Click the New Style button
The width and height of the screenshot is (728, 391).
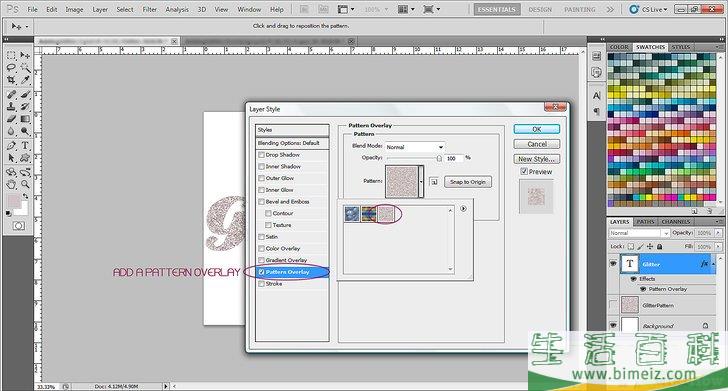536,159
